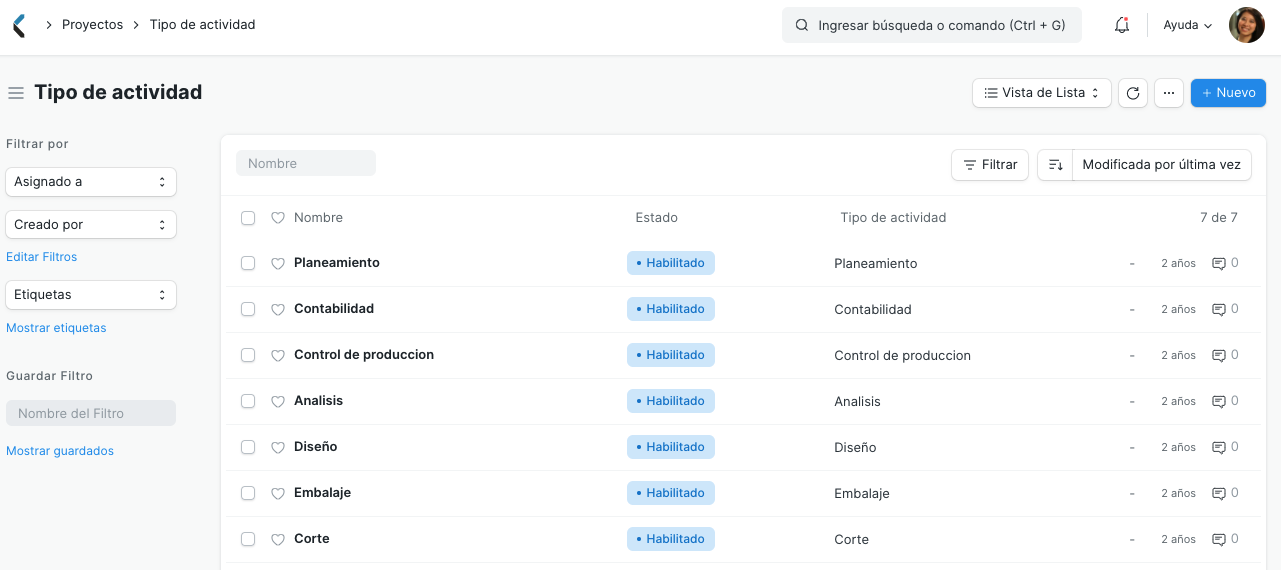Click the Estado column header
Viewport: 1281px width, 570px height.
656,218
